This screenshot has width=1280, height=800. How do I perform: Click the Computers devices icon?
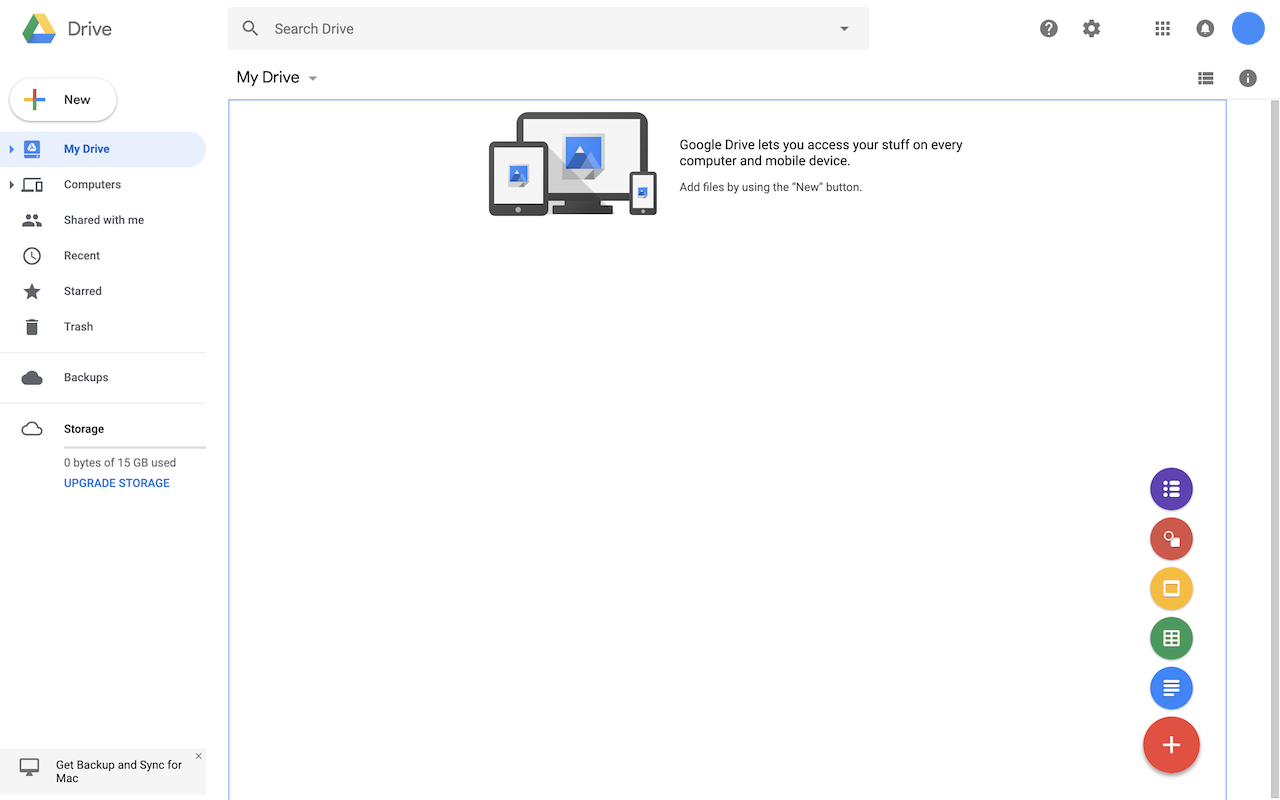point(32,185)
